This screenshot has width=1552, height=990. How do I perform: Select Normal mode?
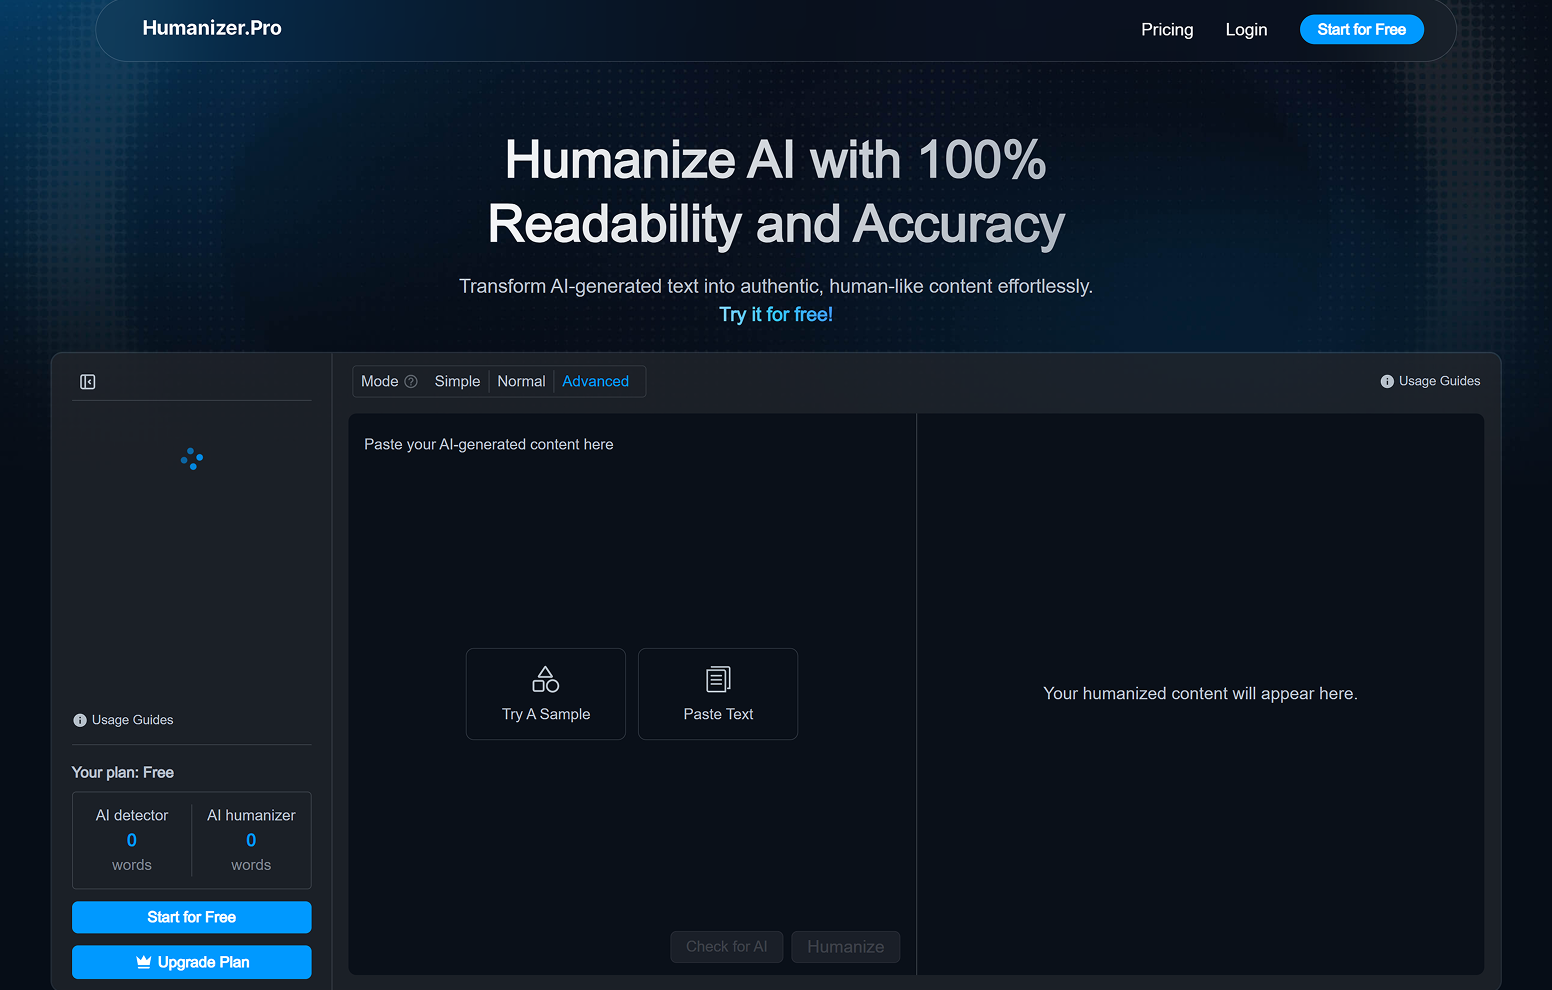521,381
